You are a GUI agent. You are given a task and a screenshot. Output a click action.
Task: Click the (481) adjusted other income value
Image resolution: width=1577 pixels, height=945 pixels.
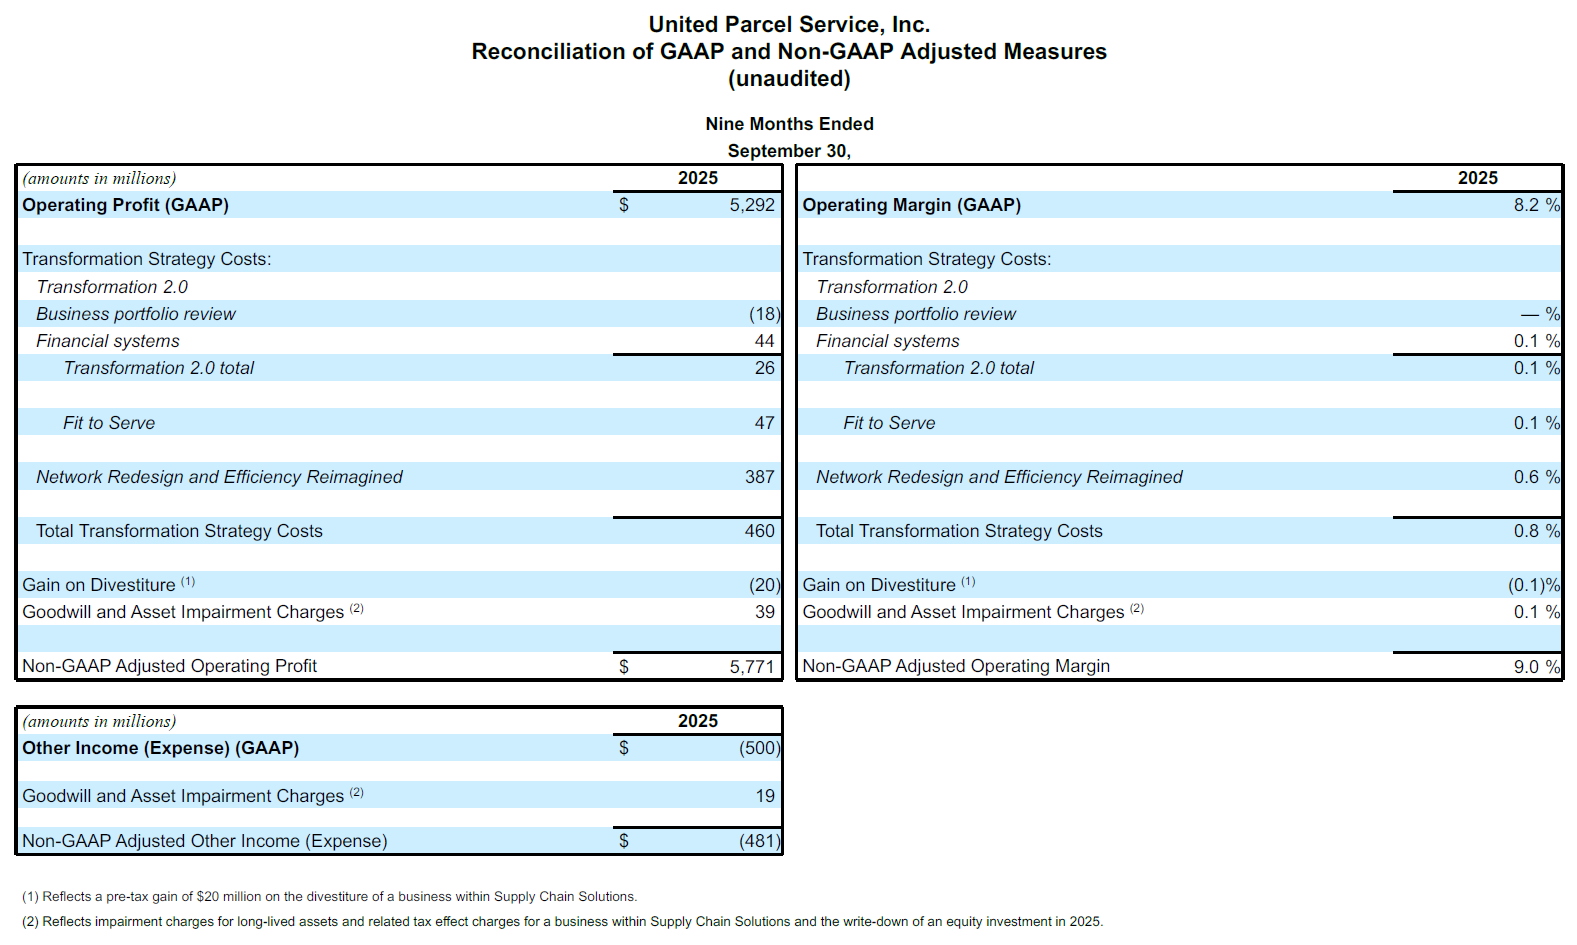tap(759, 841)
